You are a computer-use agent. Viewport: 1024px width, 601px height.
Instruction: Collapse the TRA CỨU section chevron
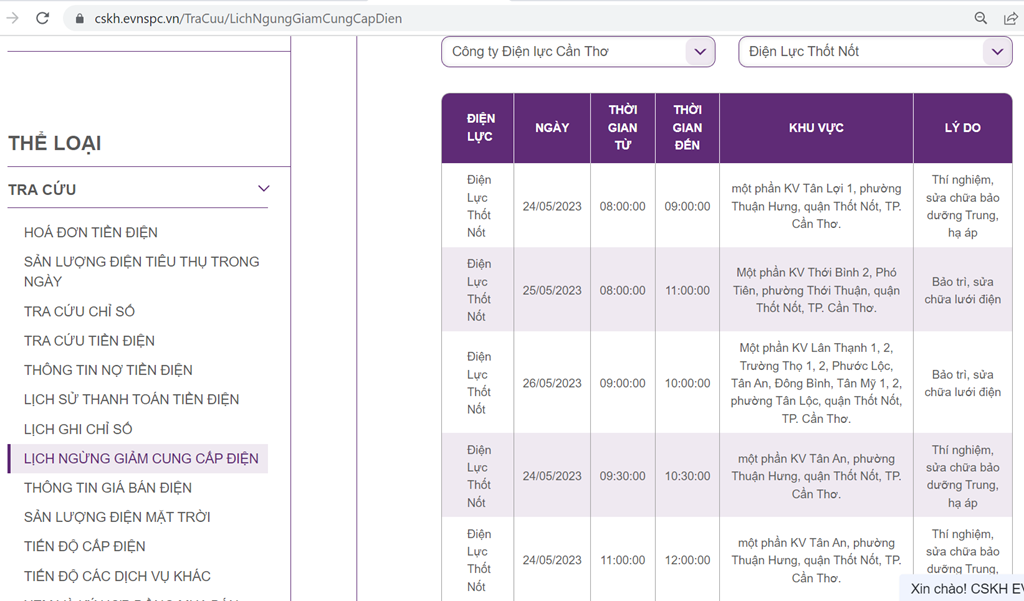coord(263,189)
